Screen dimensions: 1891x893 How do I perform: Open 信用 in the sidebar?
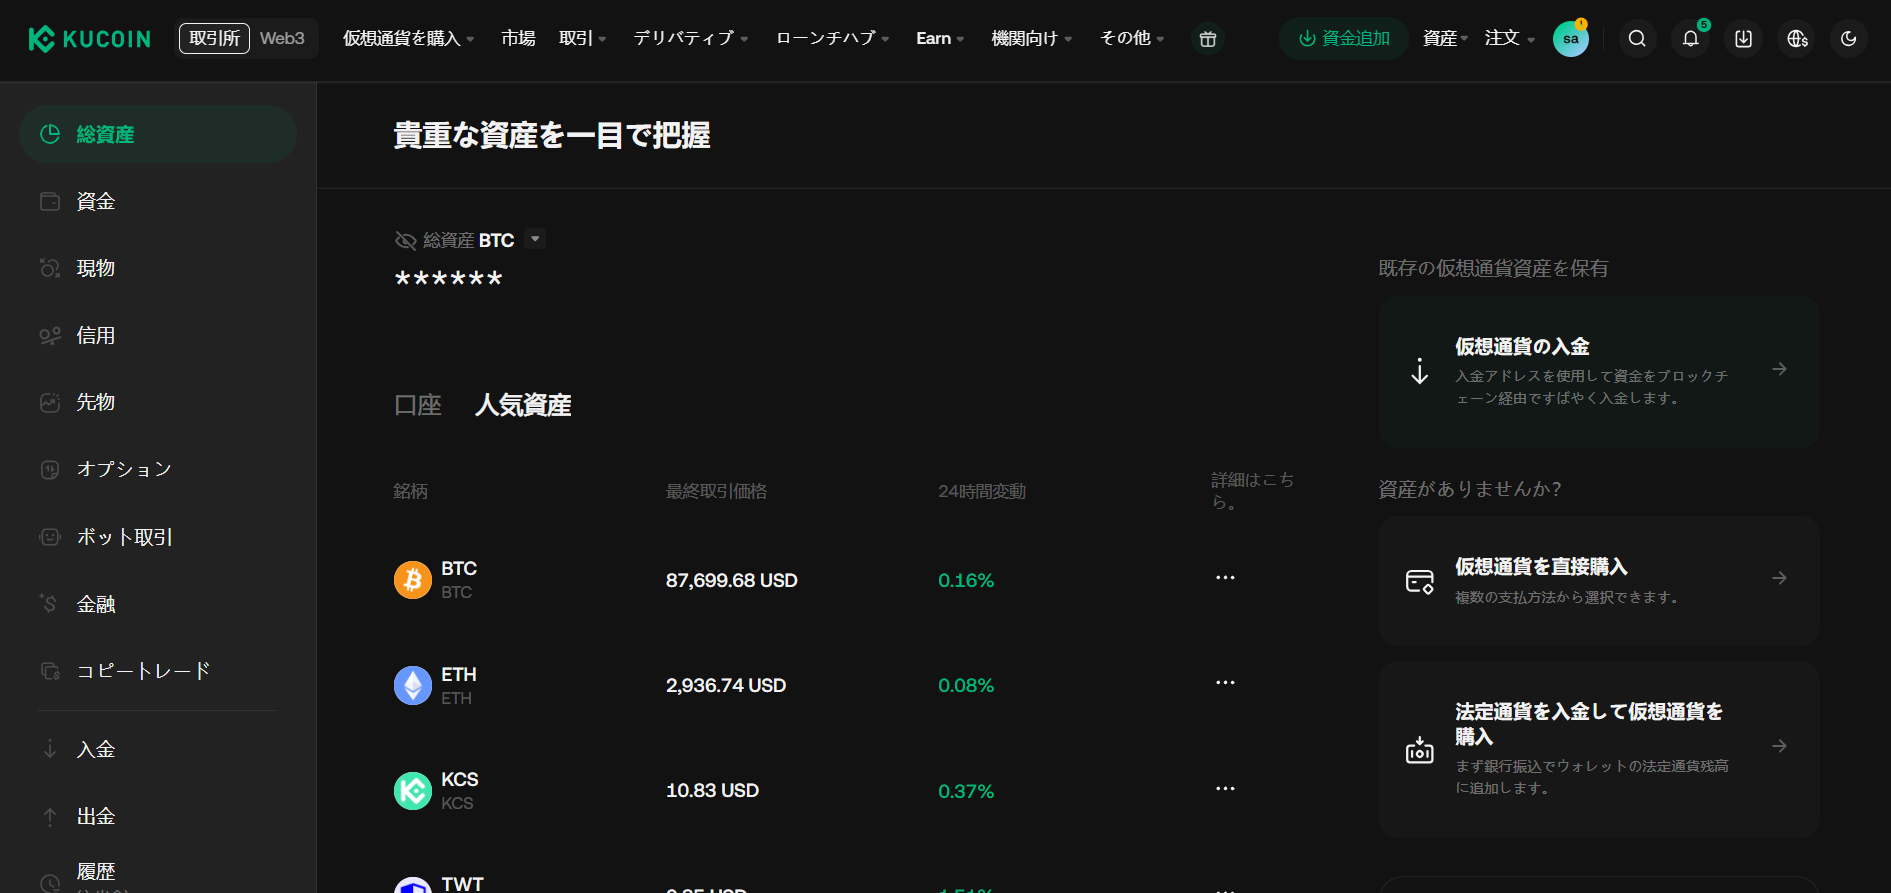(158, 335)
